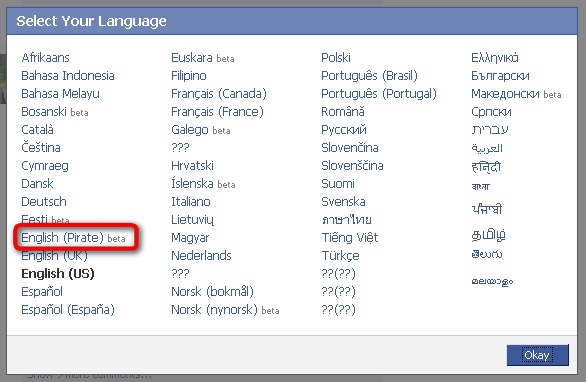This screenshot has height=382, width=586.
Task: Confirm selection with the Okay button
Action: pyautogui.click(x=537, y=355)
